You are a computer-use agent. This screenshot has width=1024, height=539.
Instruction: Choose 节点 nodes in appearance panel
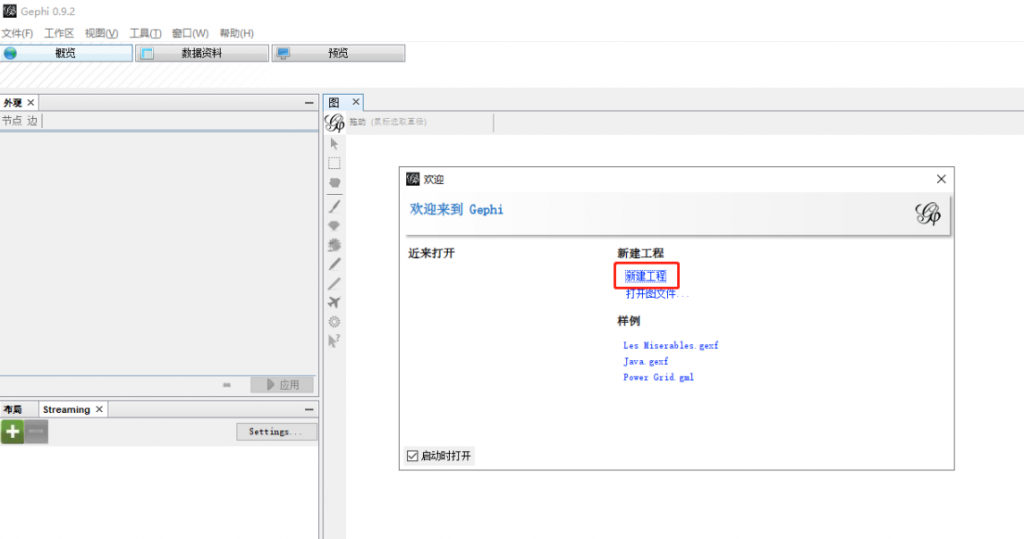[12, 120]
